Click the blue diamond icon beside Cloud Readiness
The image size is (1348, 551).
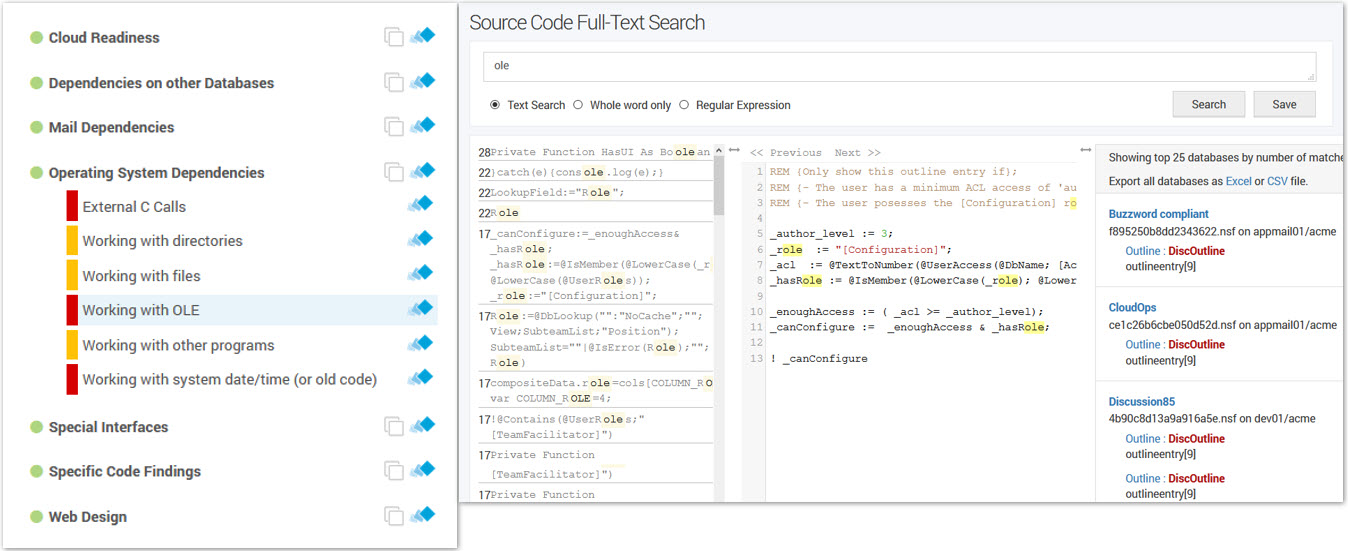[422, 36]
